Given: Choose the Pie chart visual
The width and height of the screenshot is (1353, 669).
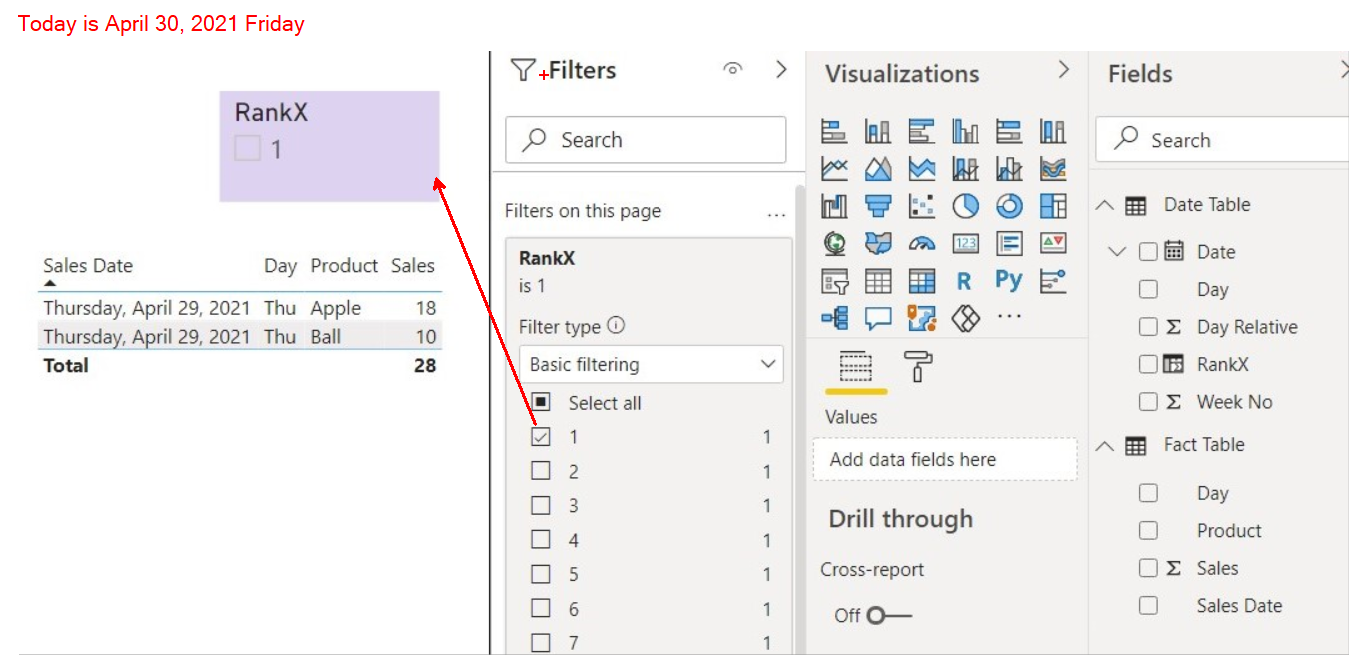Looking at the screenshot, I should tap(965, 206).
